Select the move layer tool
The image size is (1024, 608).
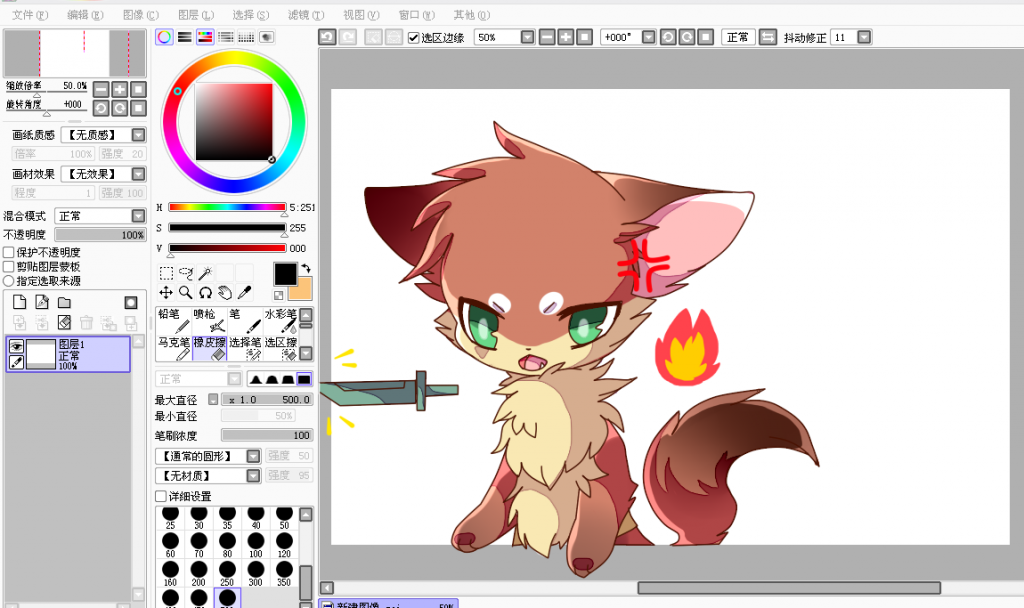coord(167,293)
